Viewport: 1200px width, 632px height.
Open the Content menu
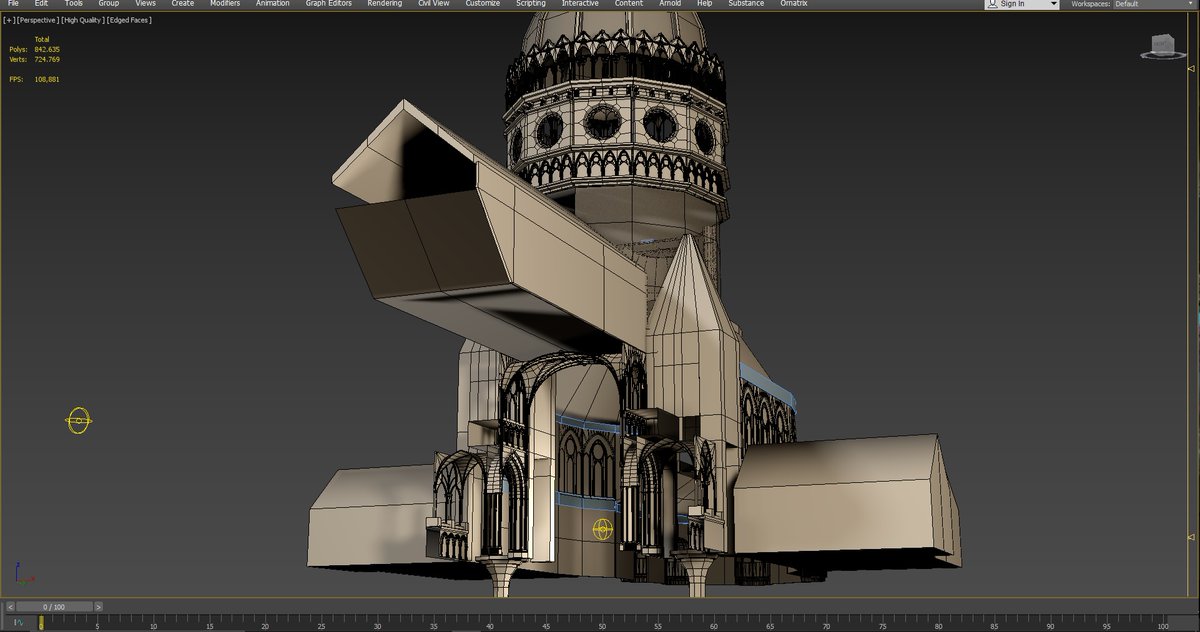tap(628, 3)
